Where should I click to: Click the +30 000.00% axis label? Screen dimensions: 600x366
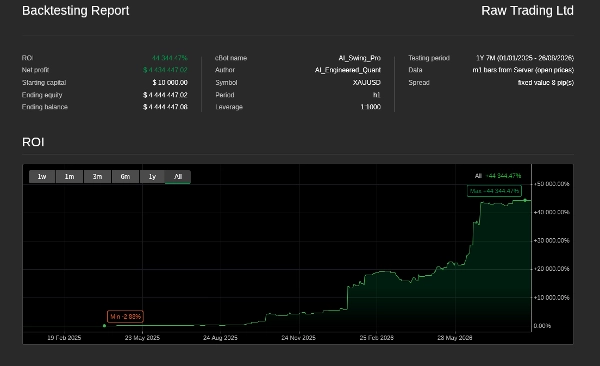click(x=551, y=240)
